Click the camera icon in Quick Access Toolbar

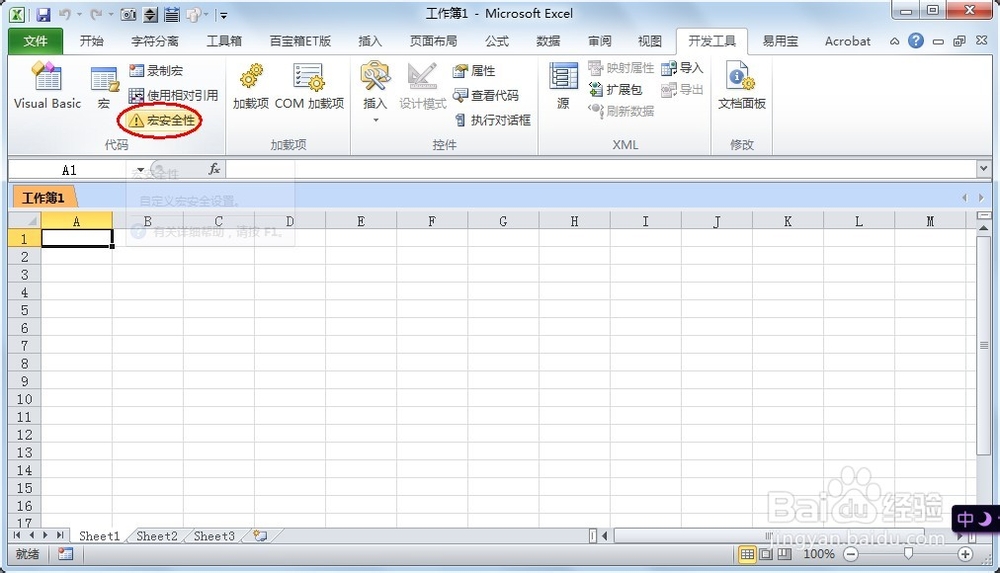tap(128, 14)
